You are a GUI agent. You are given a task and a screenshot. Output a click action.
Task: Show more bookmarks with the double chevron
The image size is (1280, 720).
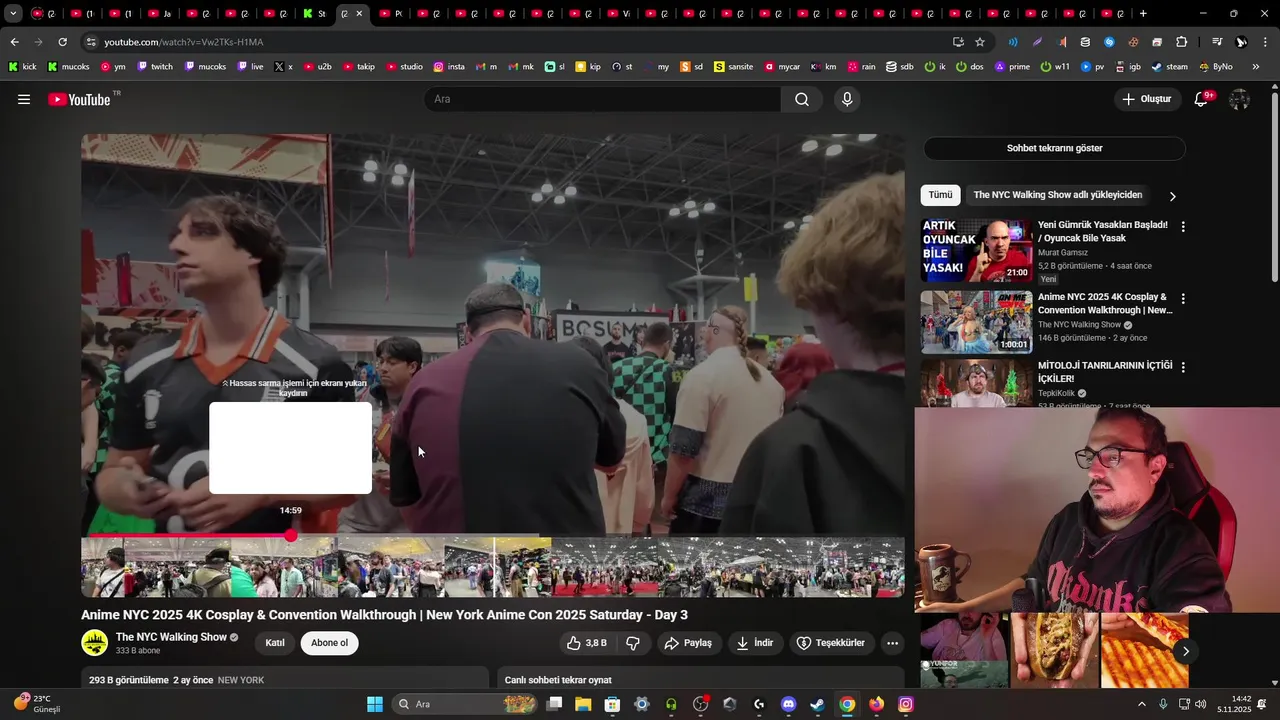[1256, 67]
